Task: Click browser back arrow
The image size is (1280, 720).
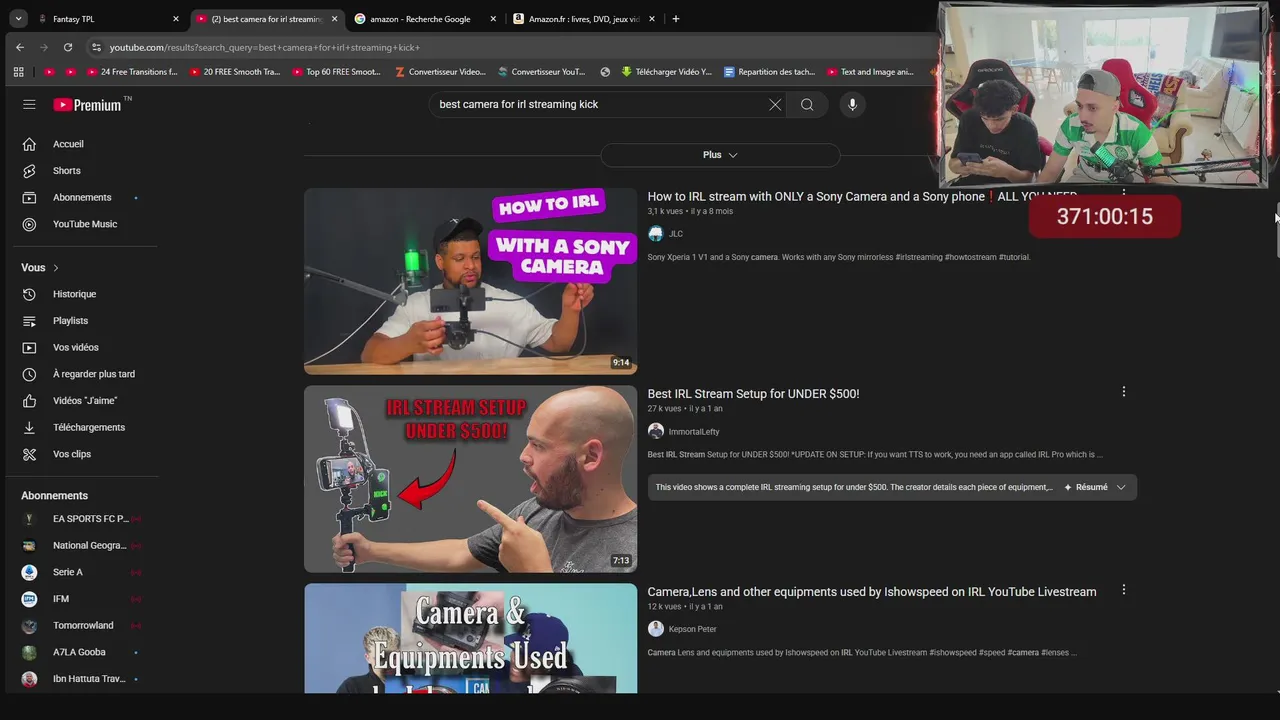Action: pos(20,47)
